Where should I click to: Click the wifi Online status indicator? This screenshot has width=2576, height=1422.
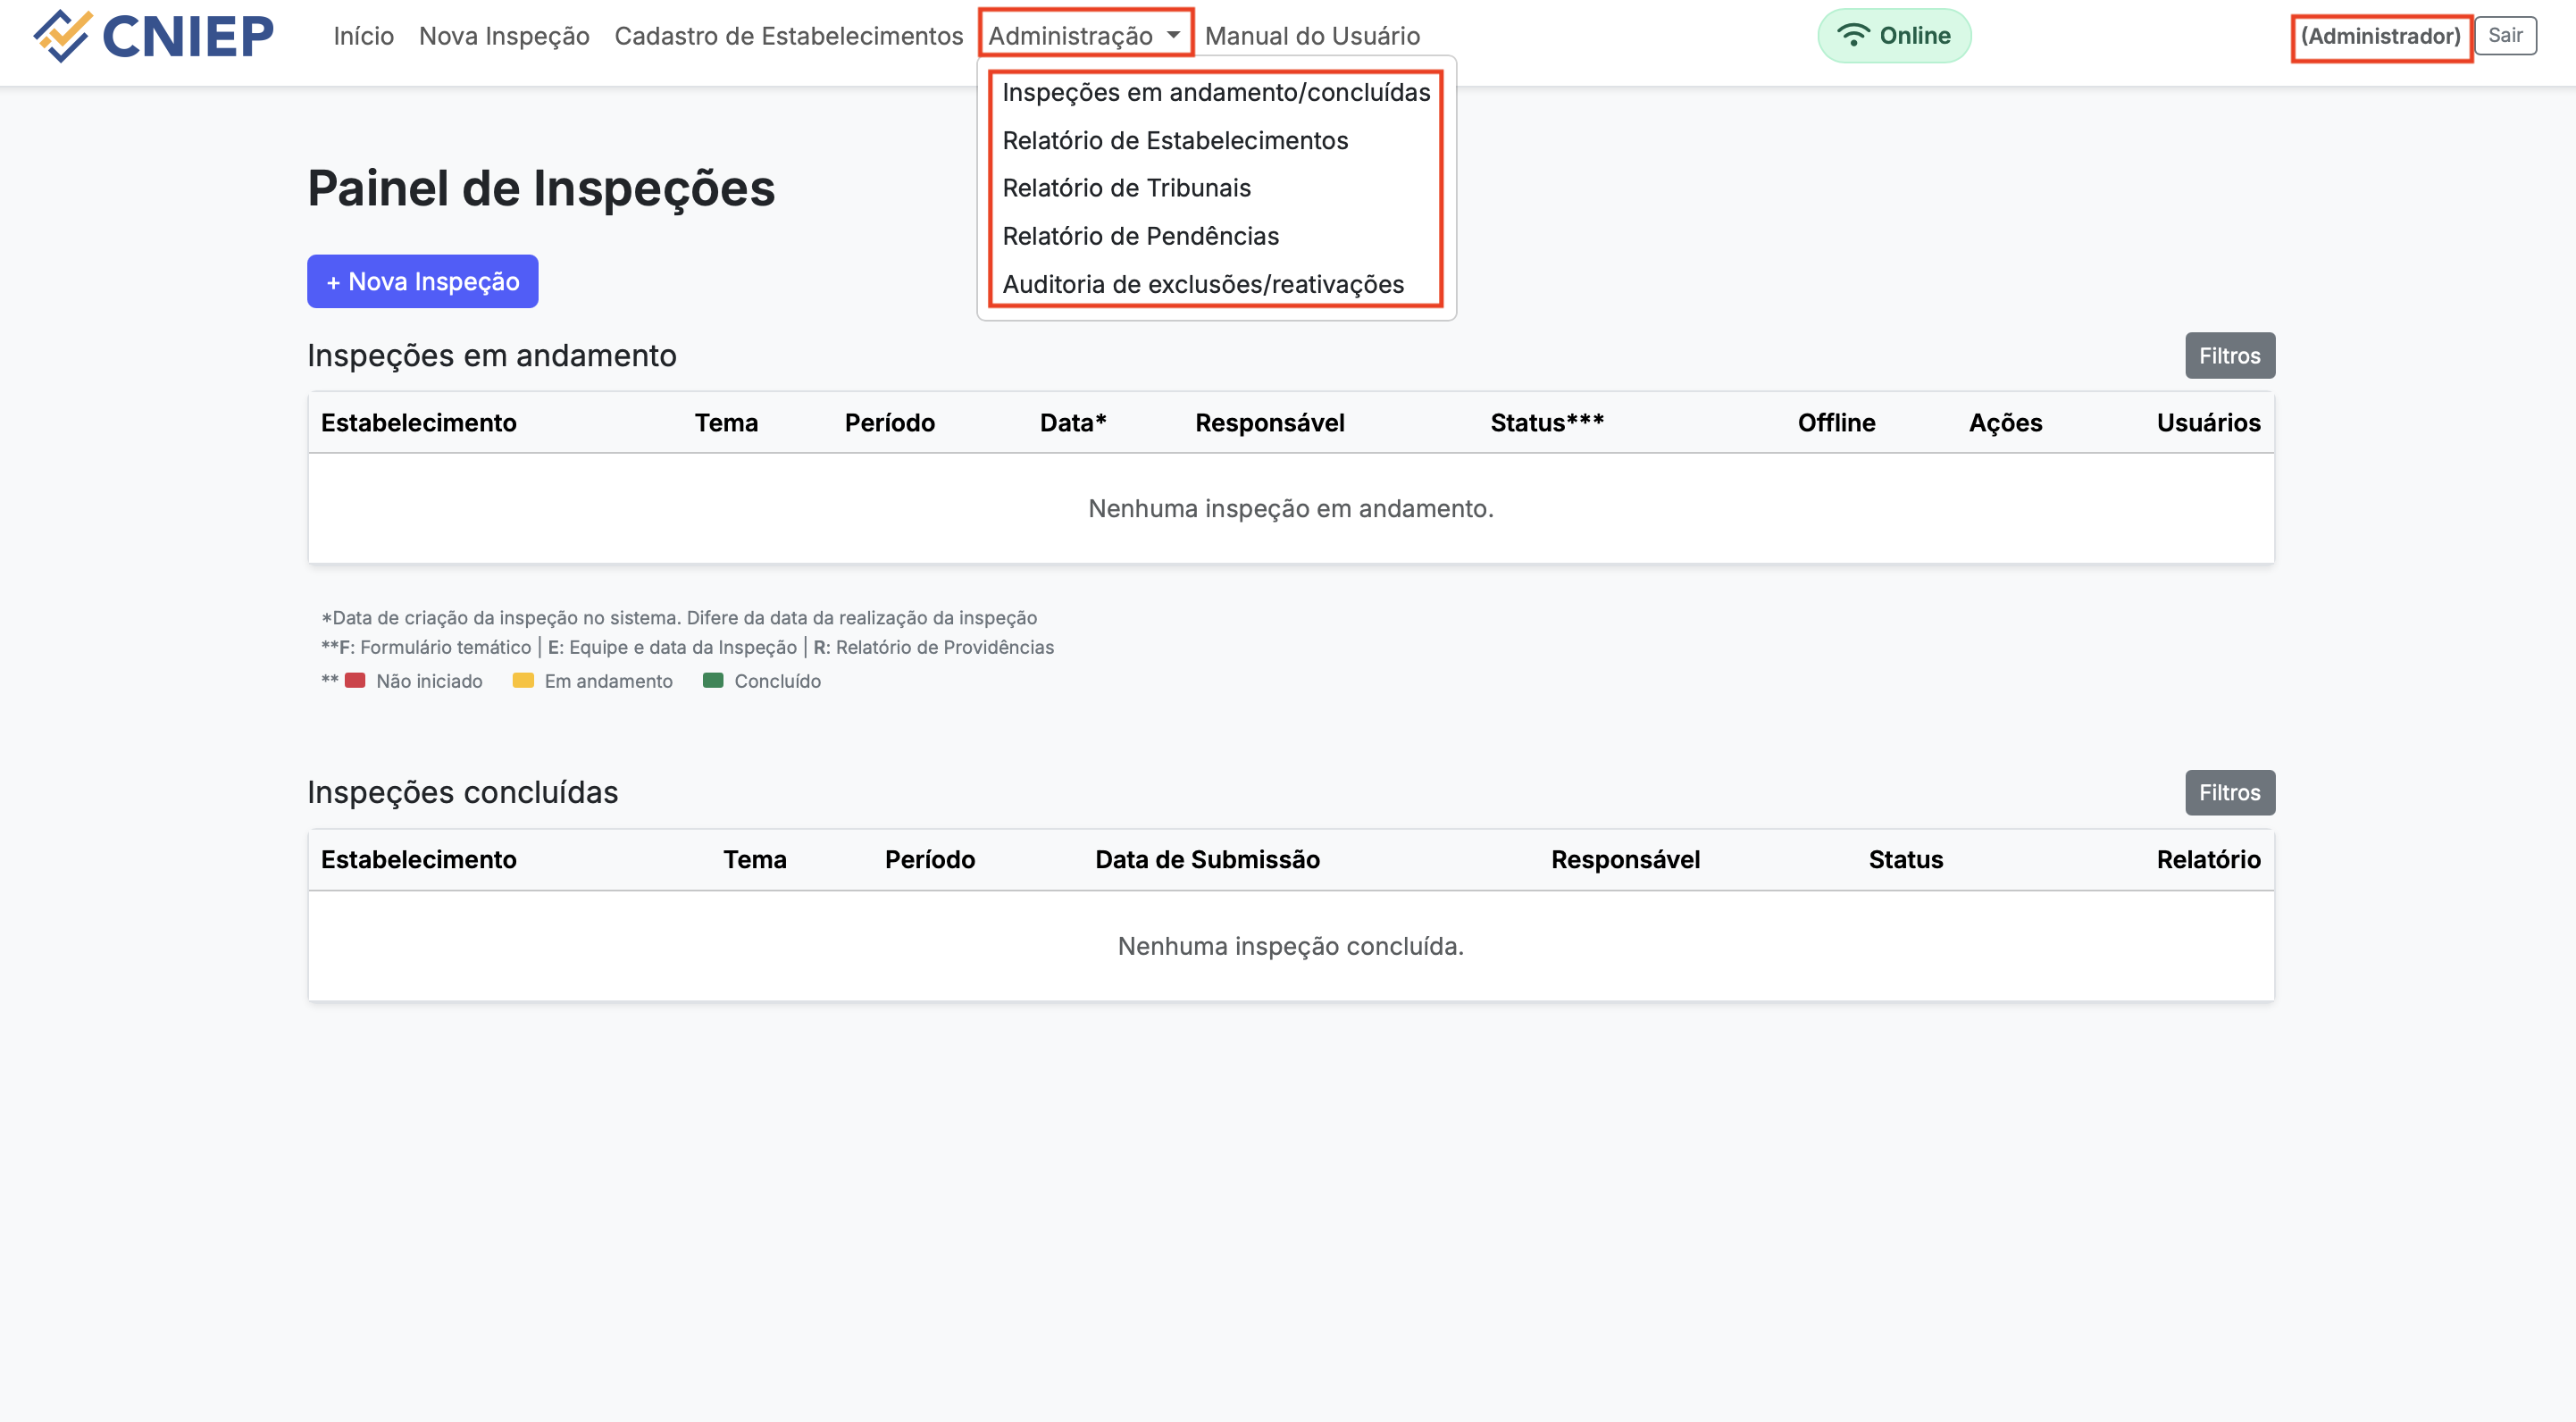point(1893,36)
